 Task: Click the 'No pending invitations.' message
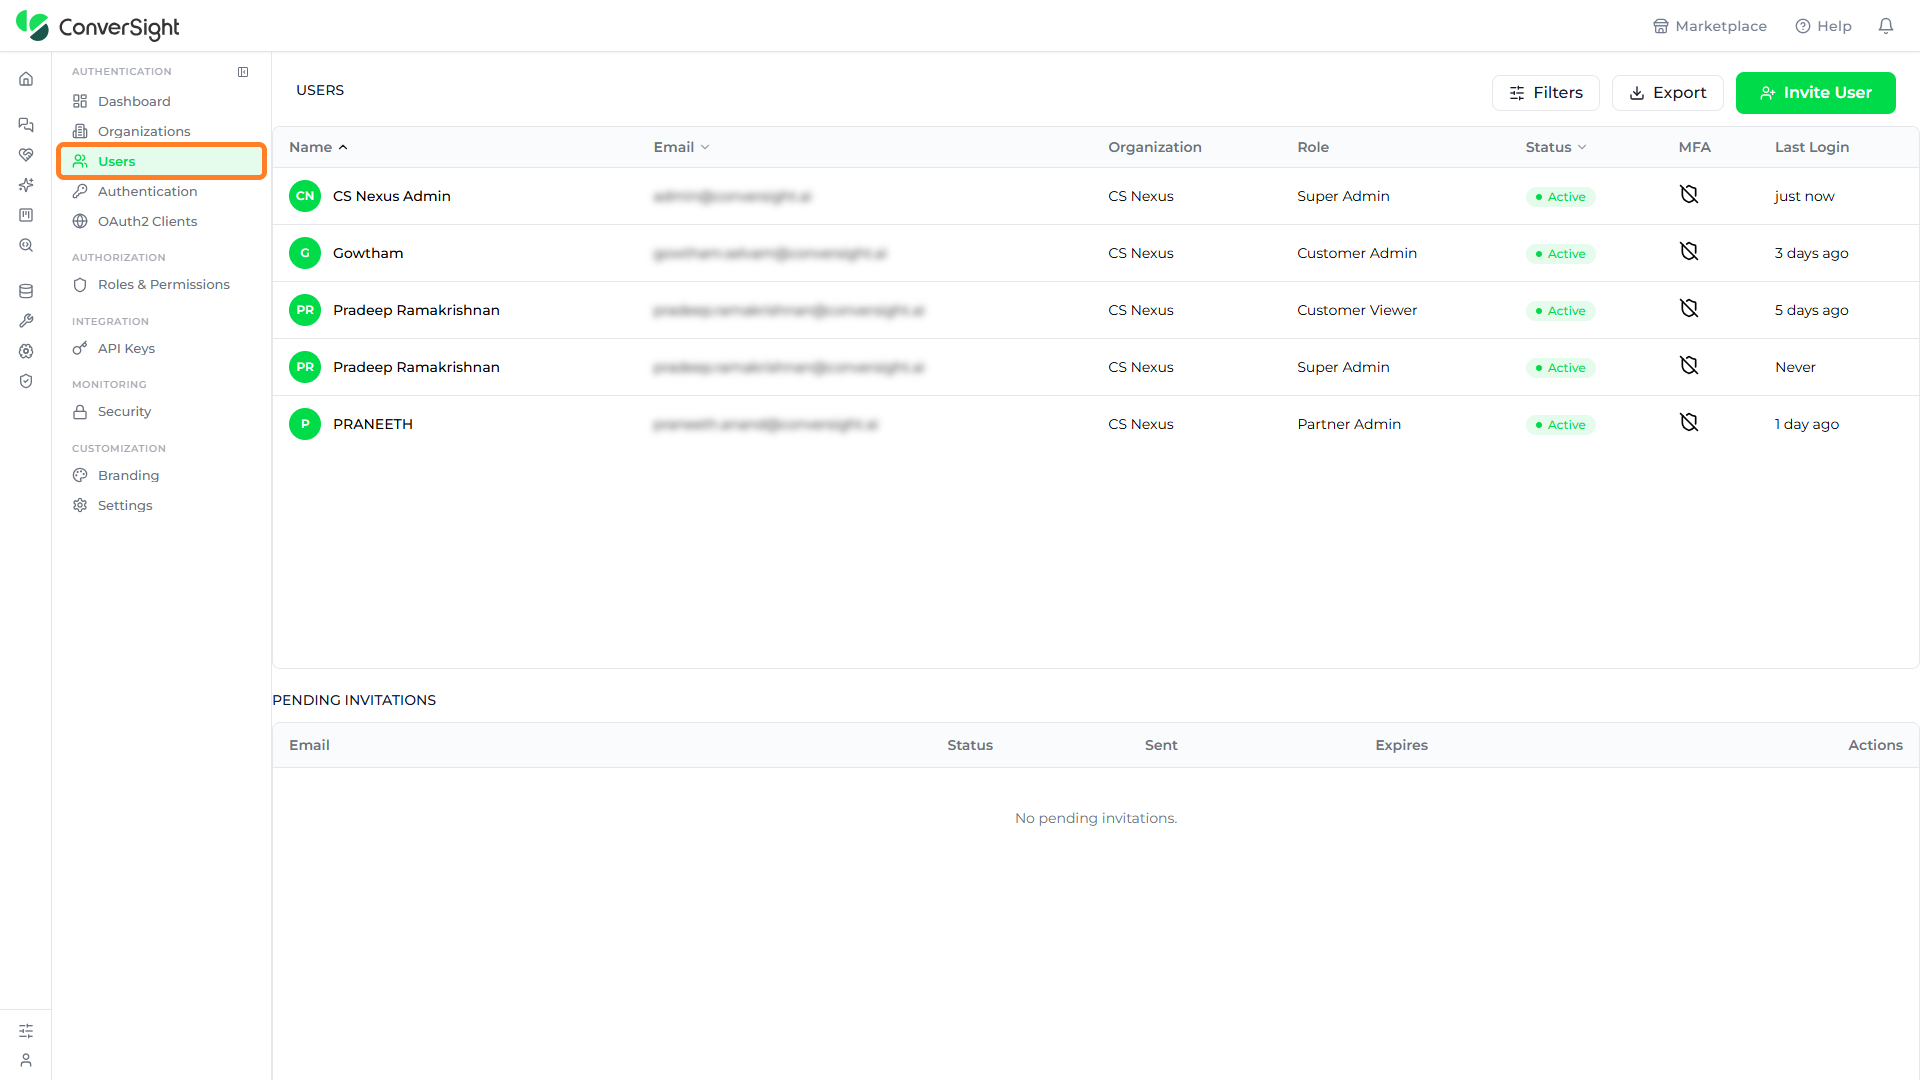(1096, 818)
